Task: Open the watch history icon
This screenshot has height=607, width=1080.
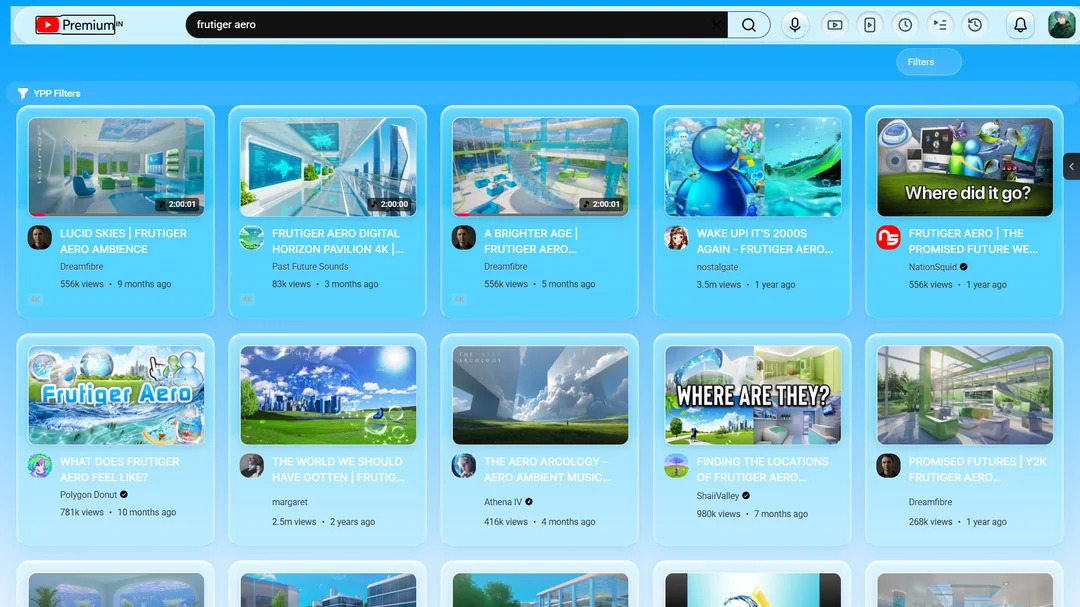Action: coord(975,25)
